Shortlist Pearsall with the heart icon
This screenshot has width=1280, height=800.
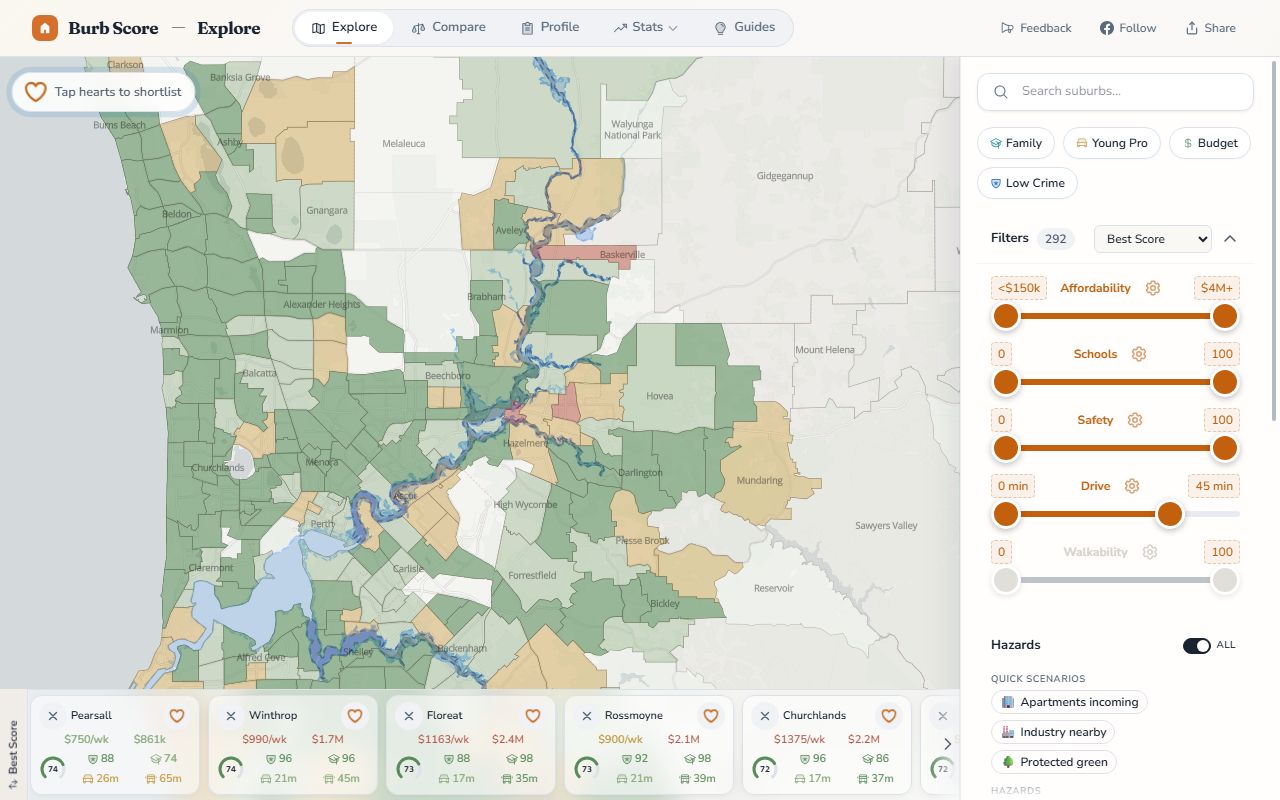177,716
